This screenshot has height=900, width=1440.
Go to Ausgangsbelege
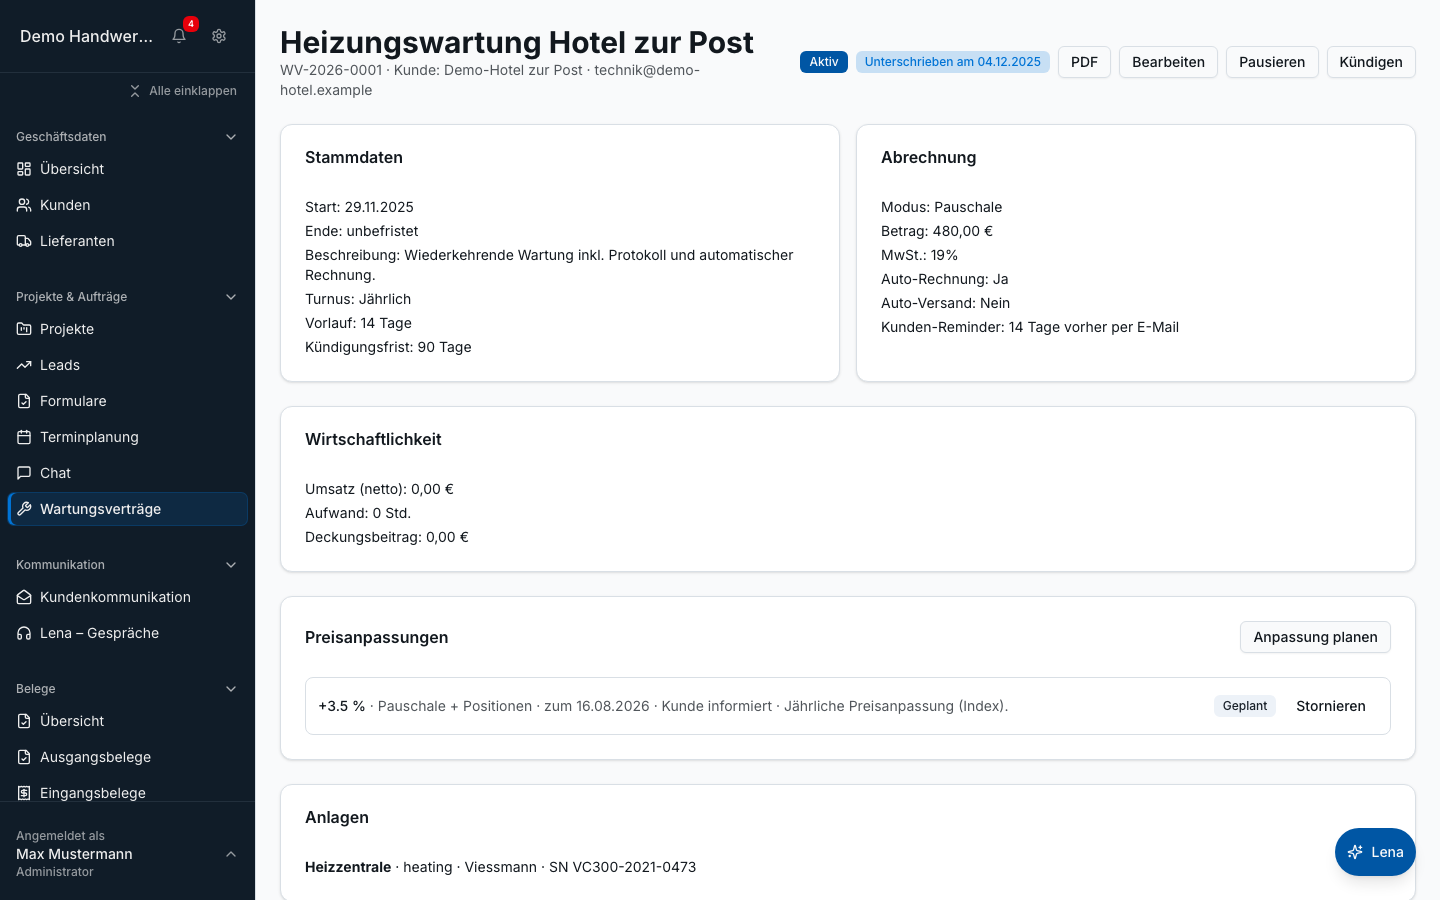(x=127, y=757)
